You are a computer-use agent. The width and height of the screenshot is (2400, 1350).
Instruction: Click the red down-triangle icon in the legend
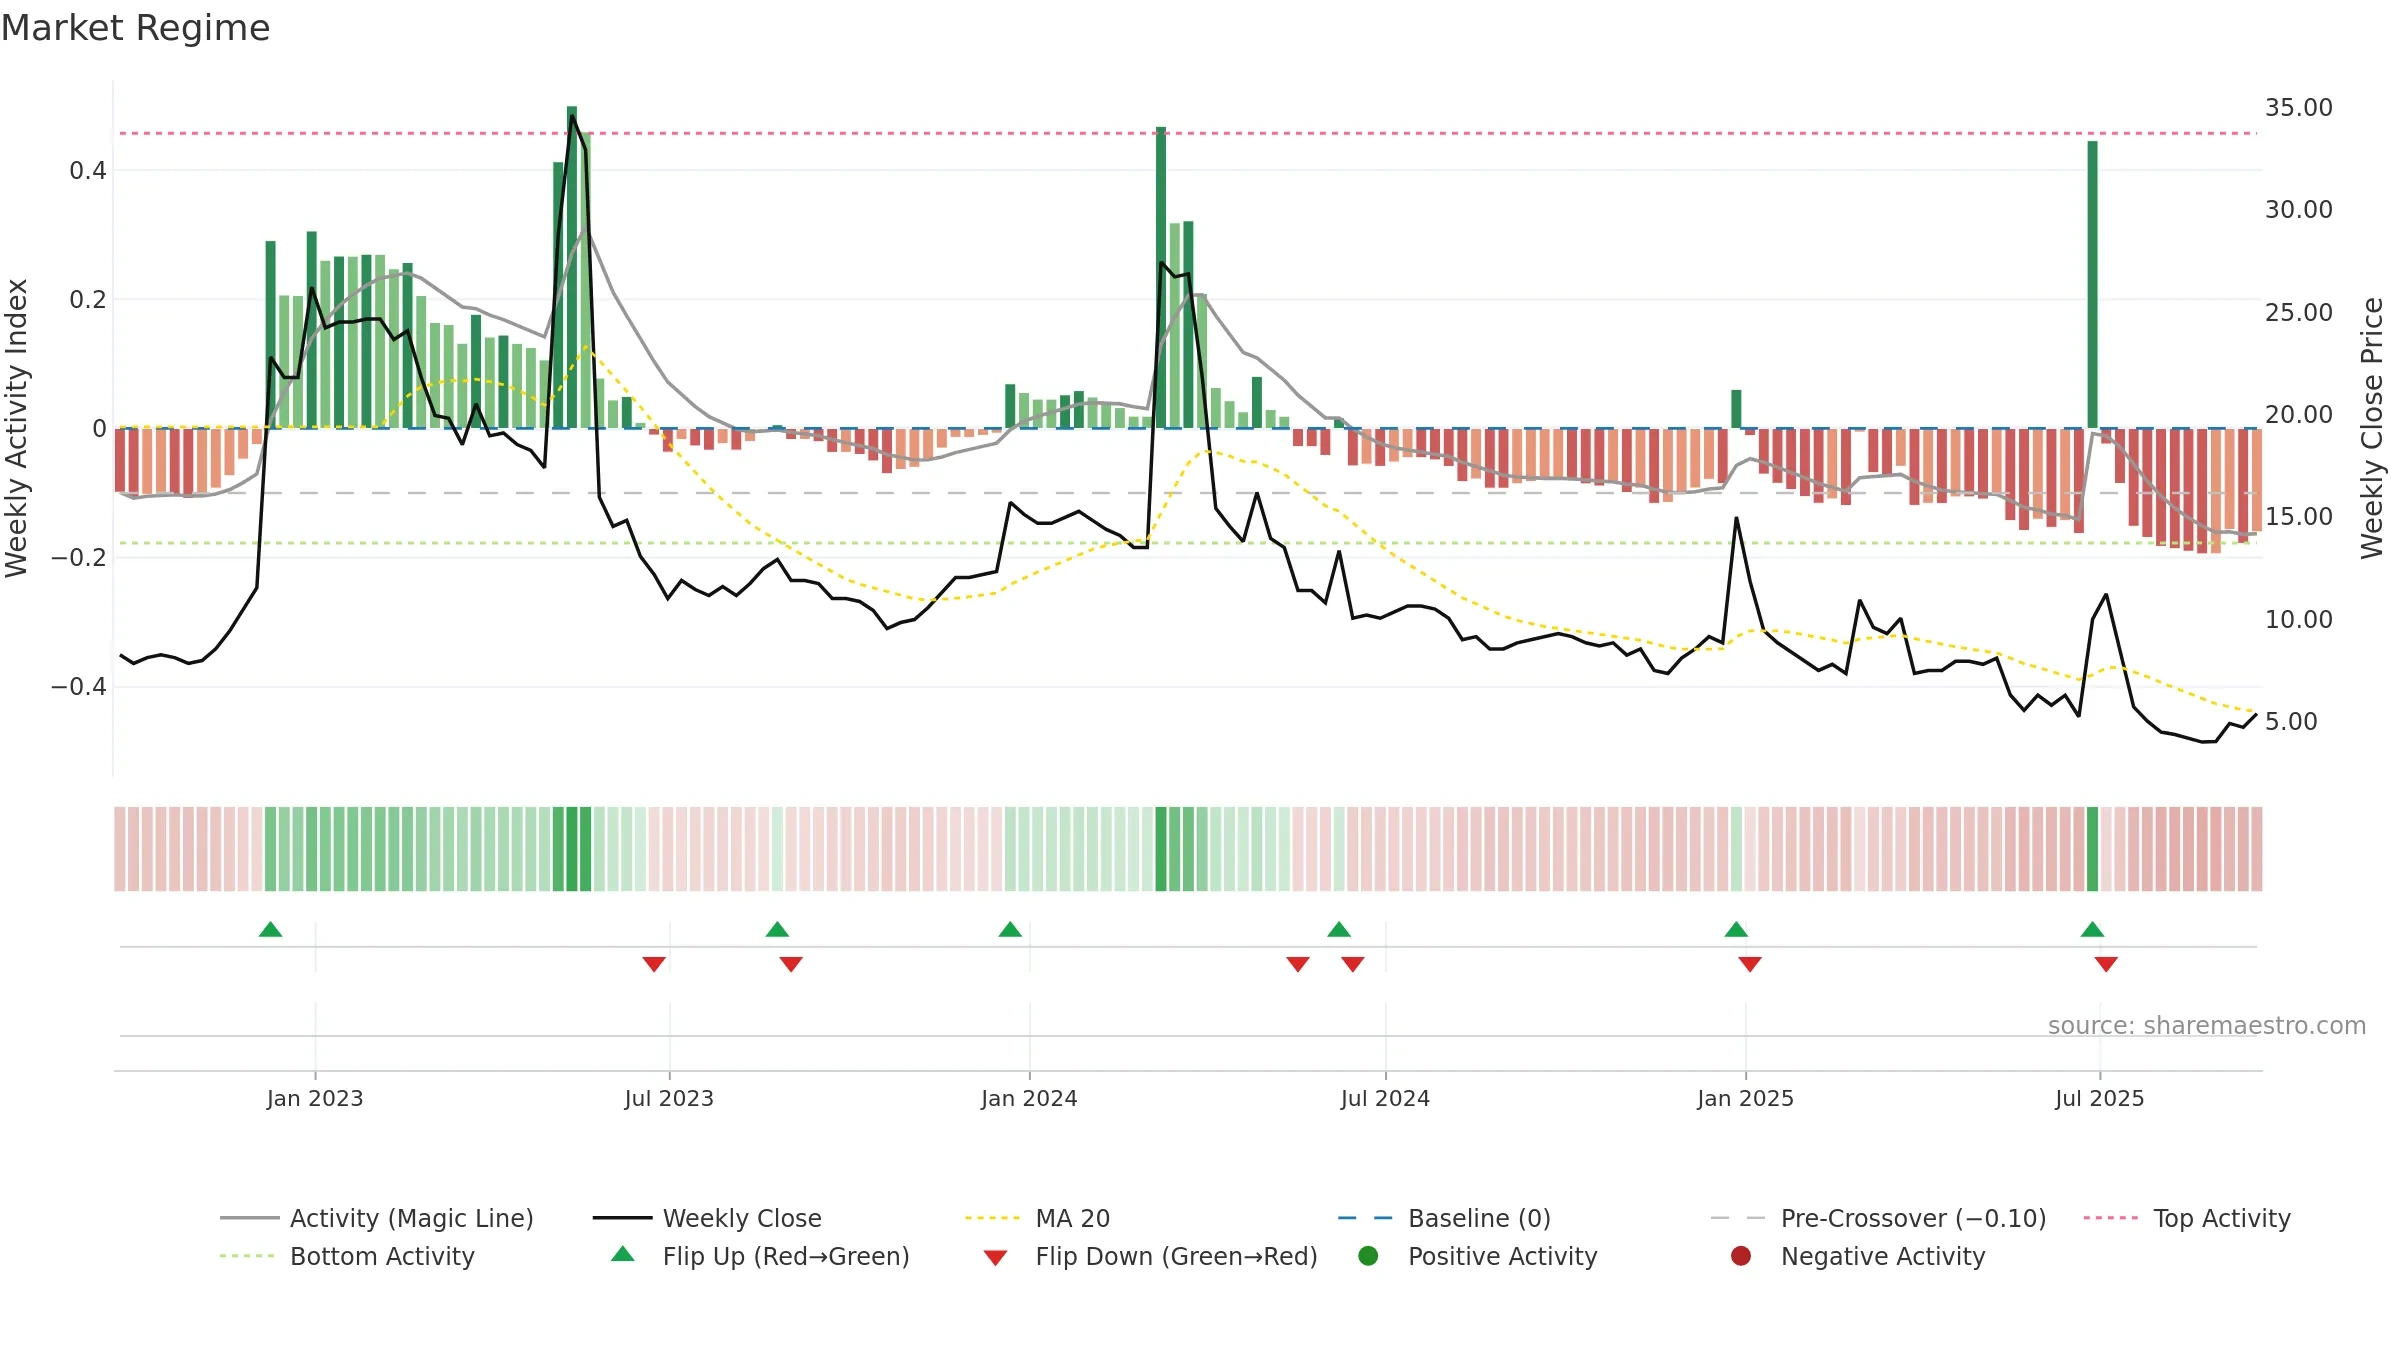[x=995, y=1258]
